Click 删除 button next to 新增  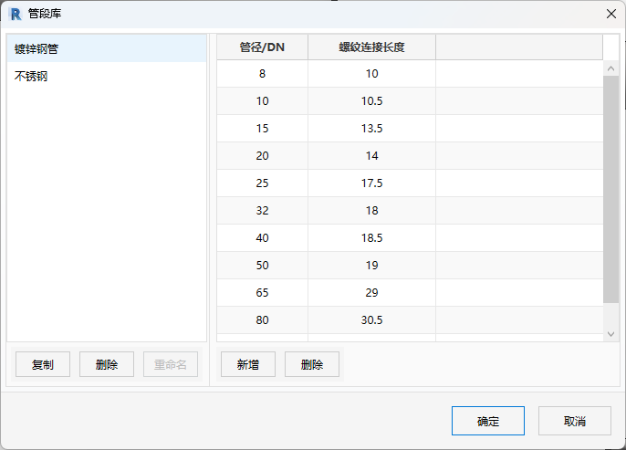(x=312, y=365)
